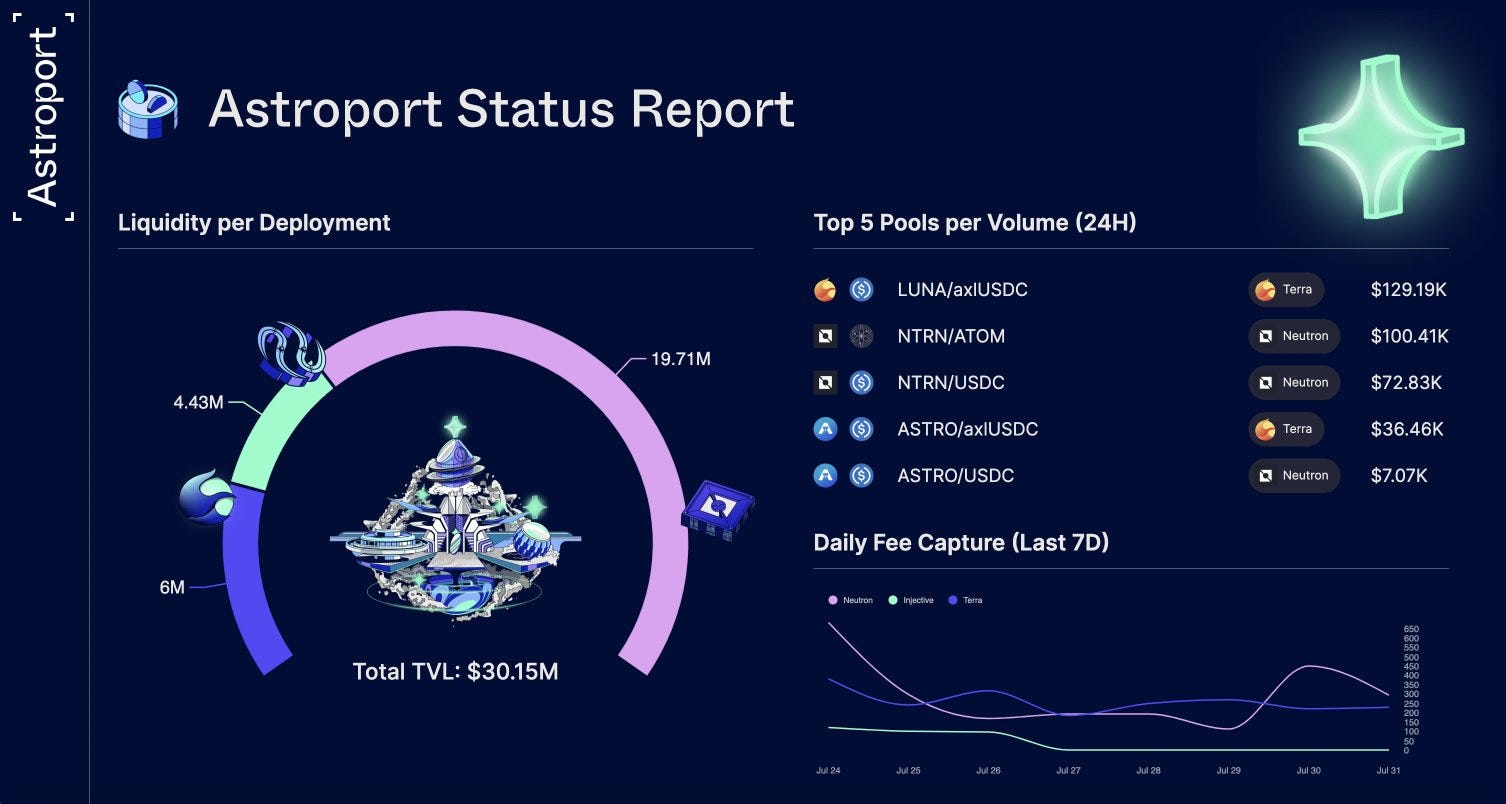Click the USDC icon in the NTRN/USDC row

[x=861, y=382]
